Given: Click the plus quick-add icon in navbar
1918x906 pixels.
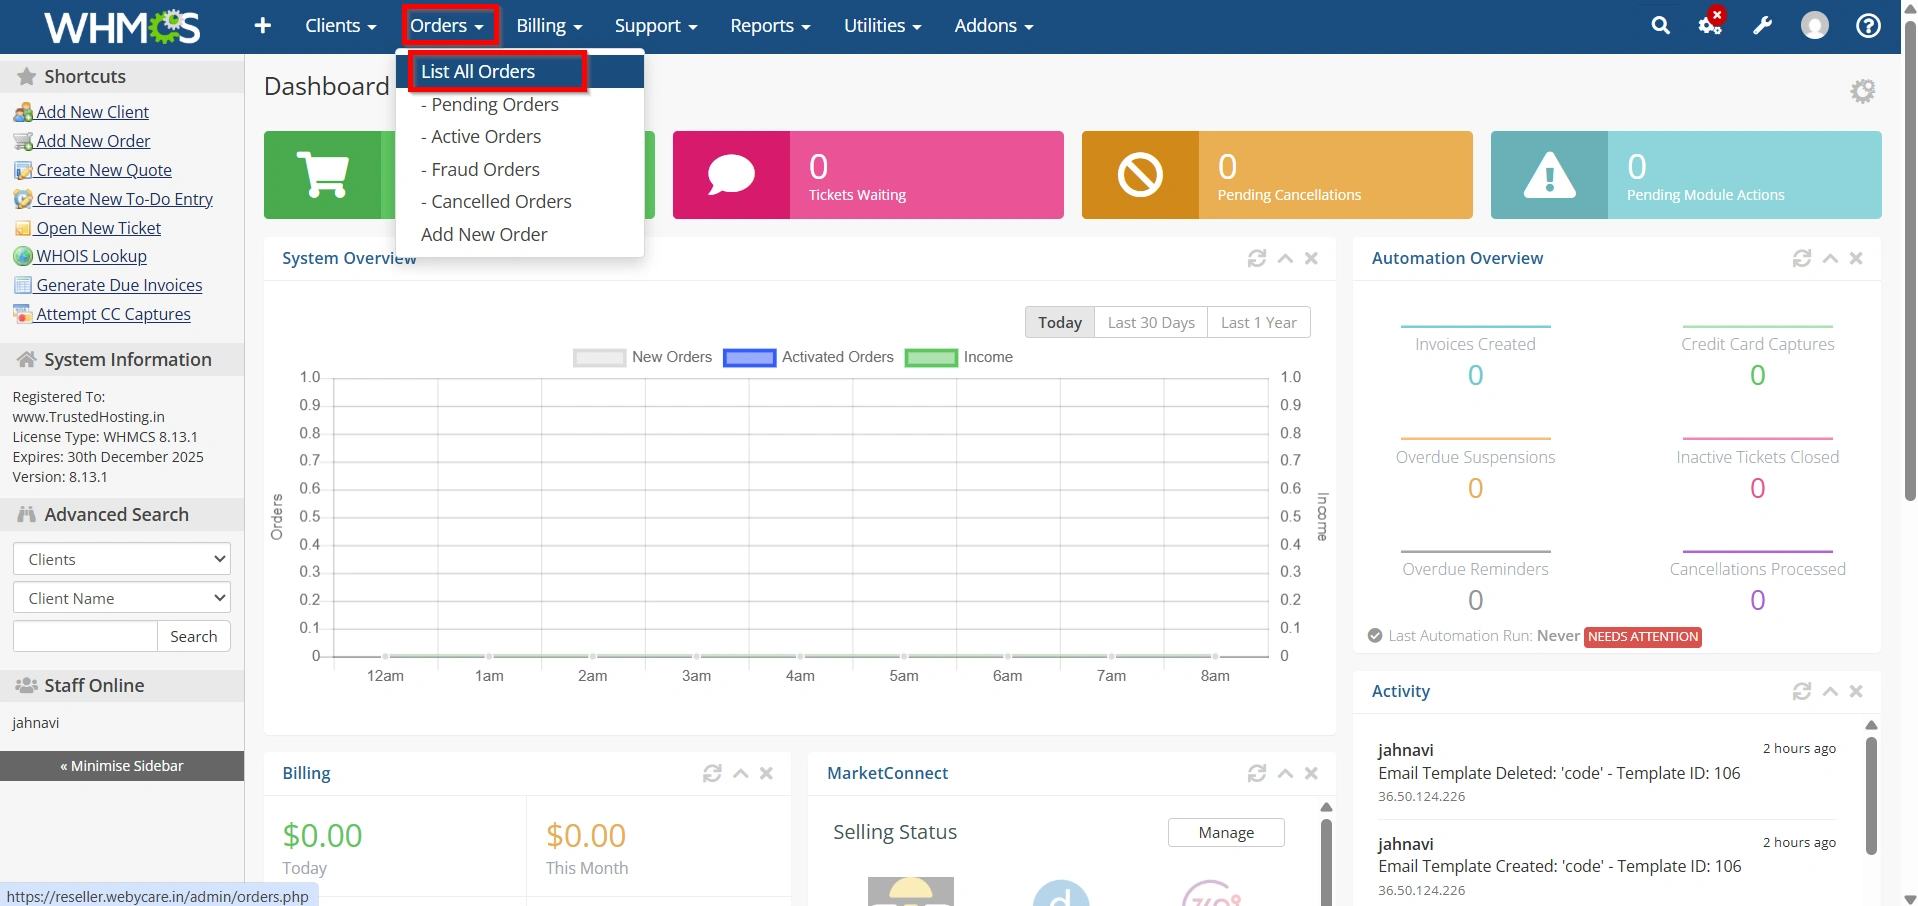Looking at the screenshot, I should click(x=263, y=26).
